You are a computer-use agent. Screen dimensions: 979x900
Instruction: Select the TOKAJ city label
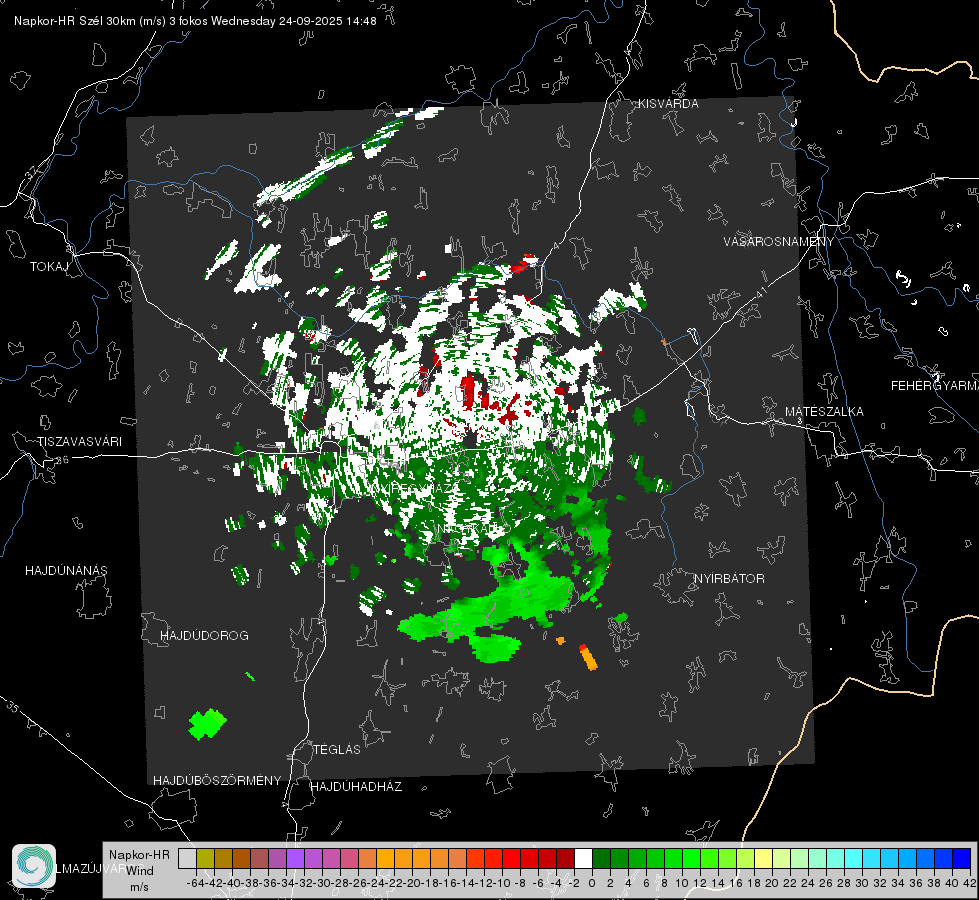pyautogui.click(x=49, y=267)
